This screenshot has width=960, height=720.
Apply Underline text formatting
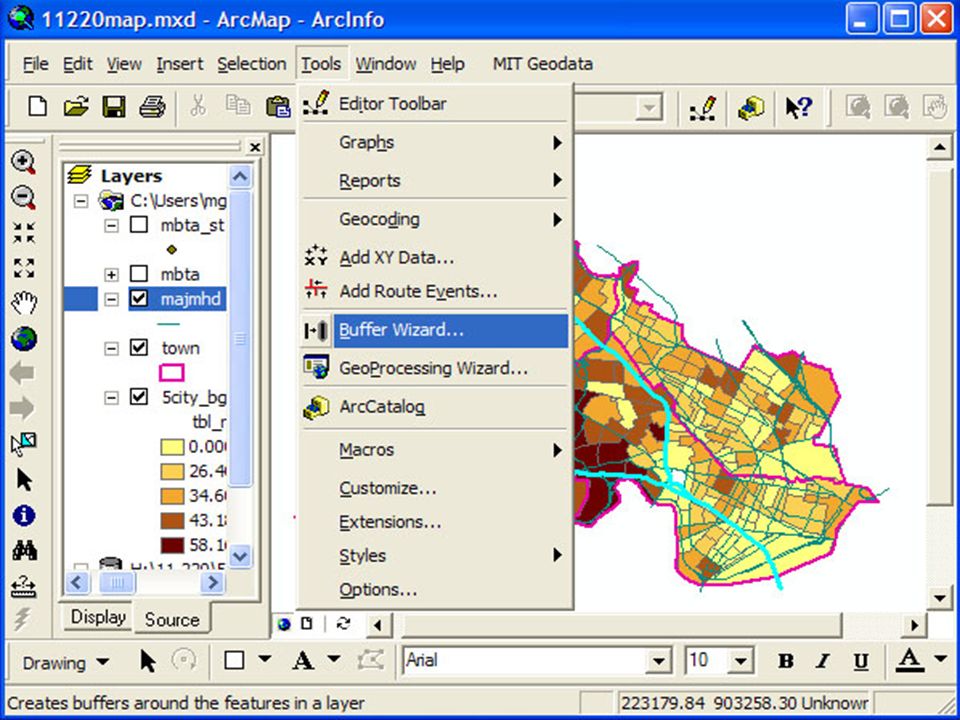(861, 661)
